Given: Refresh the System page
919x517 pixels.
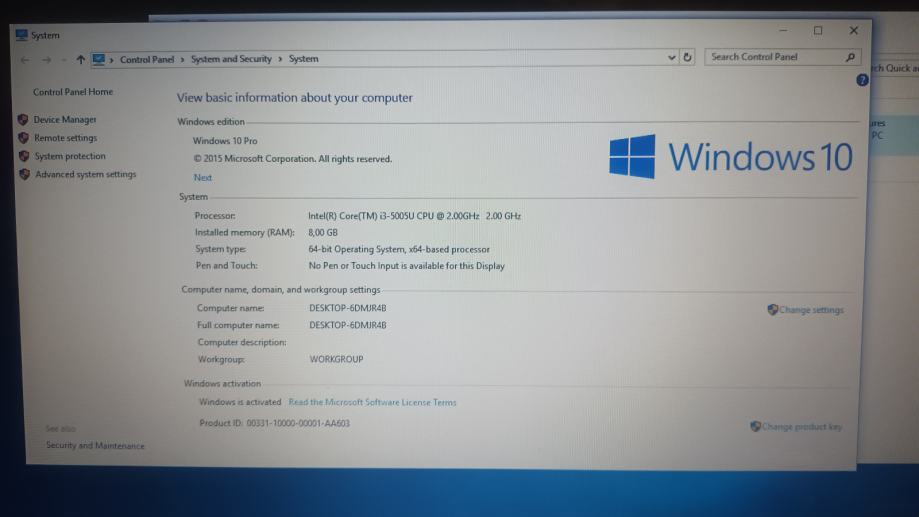Looking at the screenshot, I should [687, 57].
